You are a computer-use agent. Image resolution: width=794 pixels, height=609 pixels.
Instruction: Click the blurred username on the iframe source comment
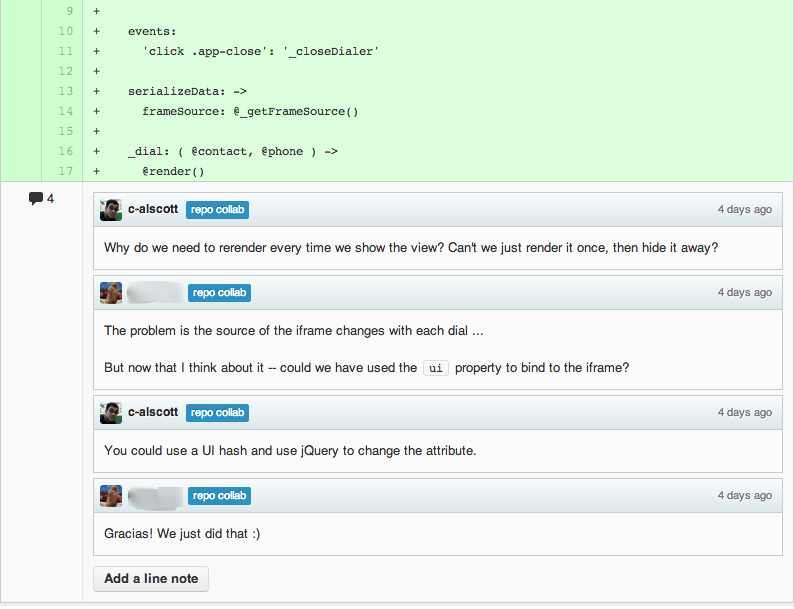(x=155, y=293)
